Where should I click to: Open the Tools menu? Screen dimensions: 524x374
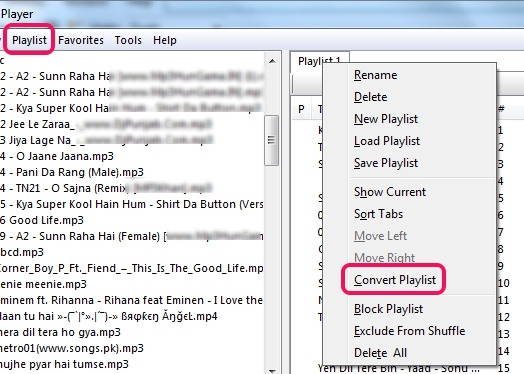128,40
